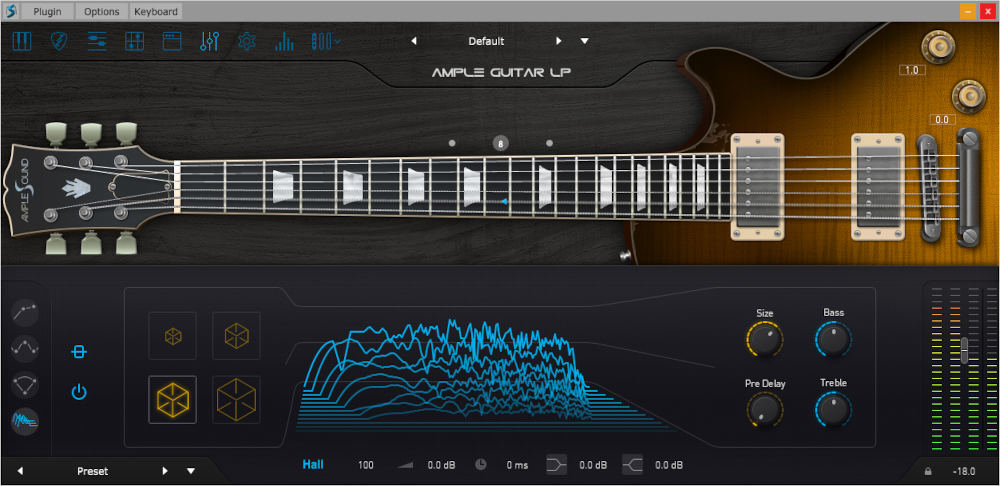Select the EQ wave effect icon
The width and height of the screenshot is (1000, 486).
point(26,348)
